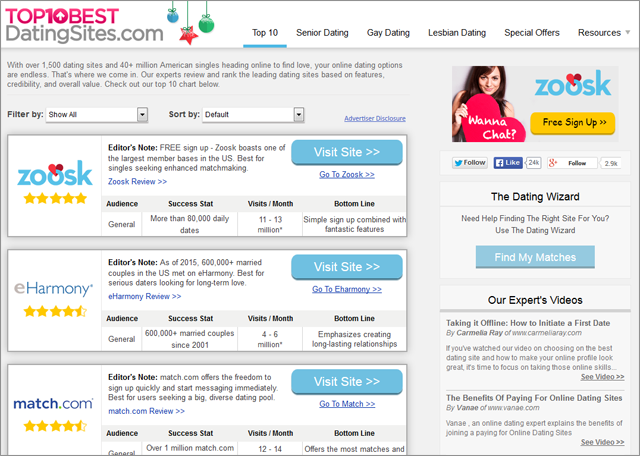
Task: Click the eHarmony logo in the listing
Action: [x=53, y=289]
